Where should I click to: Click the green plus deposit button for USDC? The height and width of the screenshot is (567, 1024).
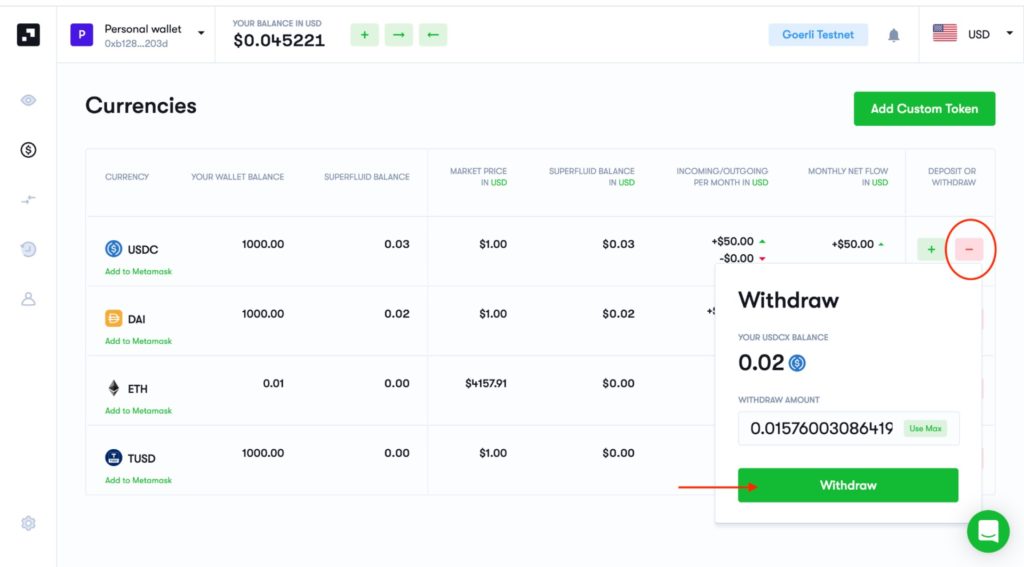click(931, 250)
